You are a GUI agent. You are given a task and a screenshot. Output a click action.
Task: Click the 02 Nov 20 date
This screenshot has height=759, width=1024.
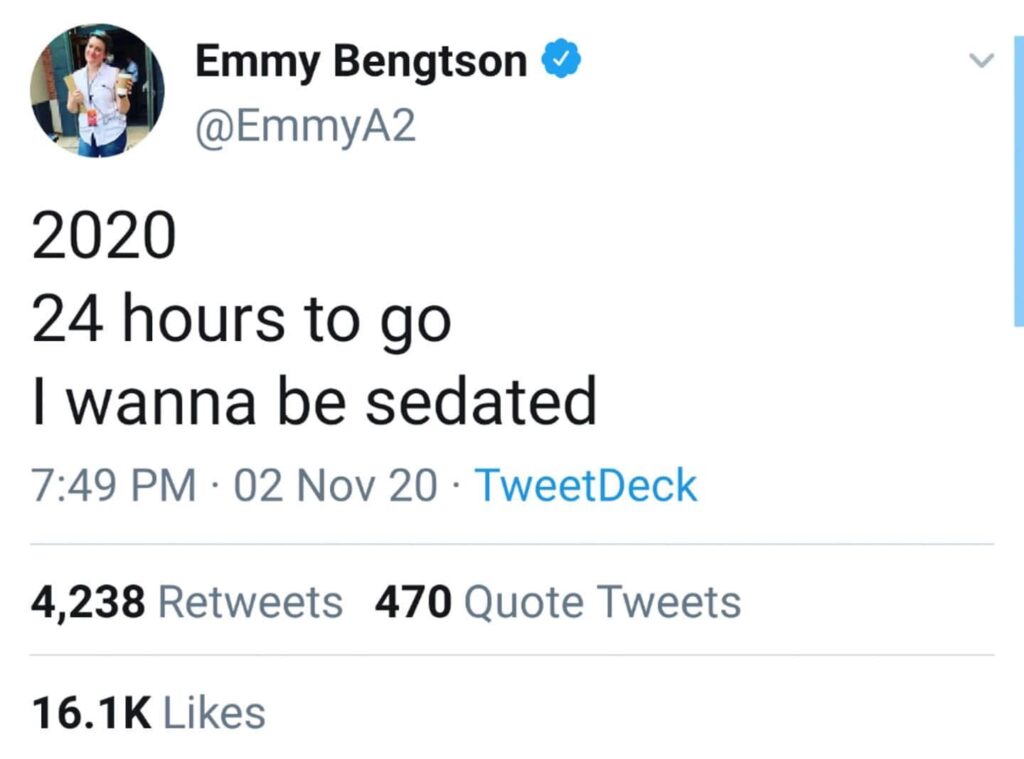[x=335, y=486]
